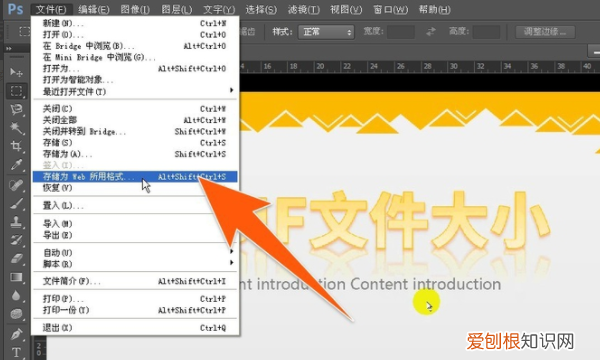Image resolution: width=600 pixels, height=360 pixels.
Task: Select the Sponge tool
Action: click(16, 314)
